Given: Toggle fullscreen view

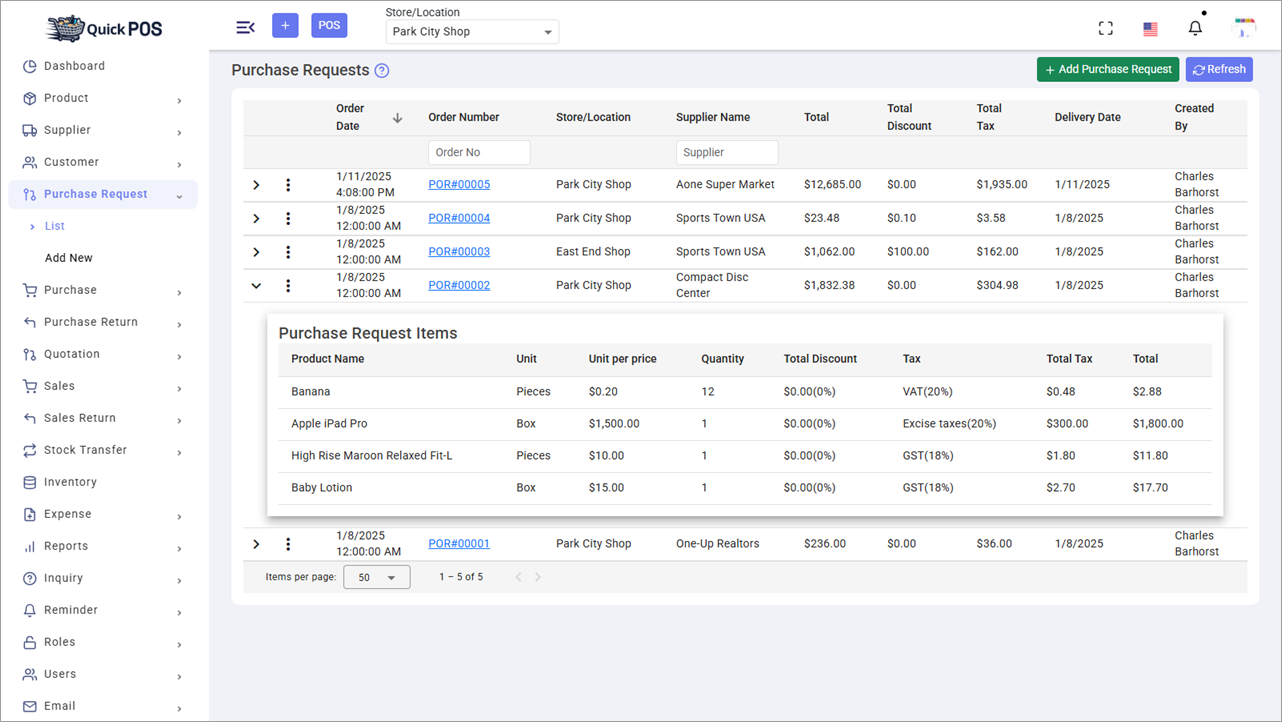Looking at the screenshot, I should 1105,27.
